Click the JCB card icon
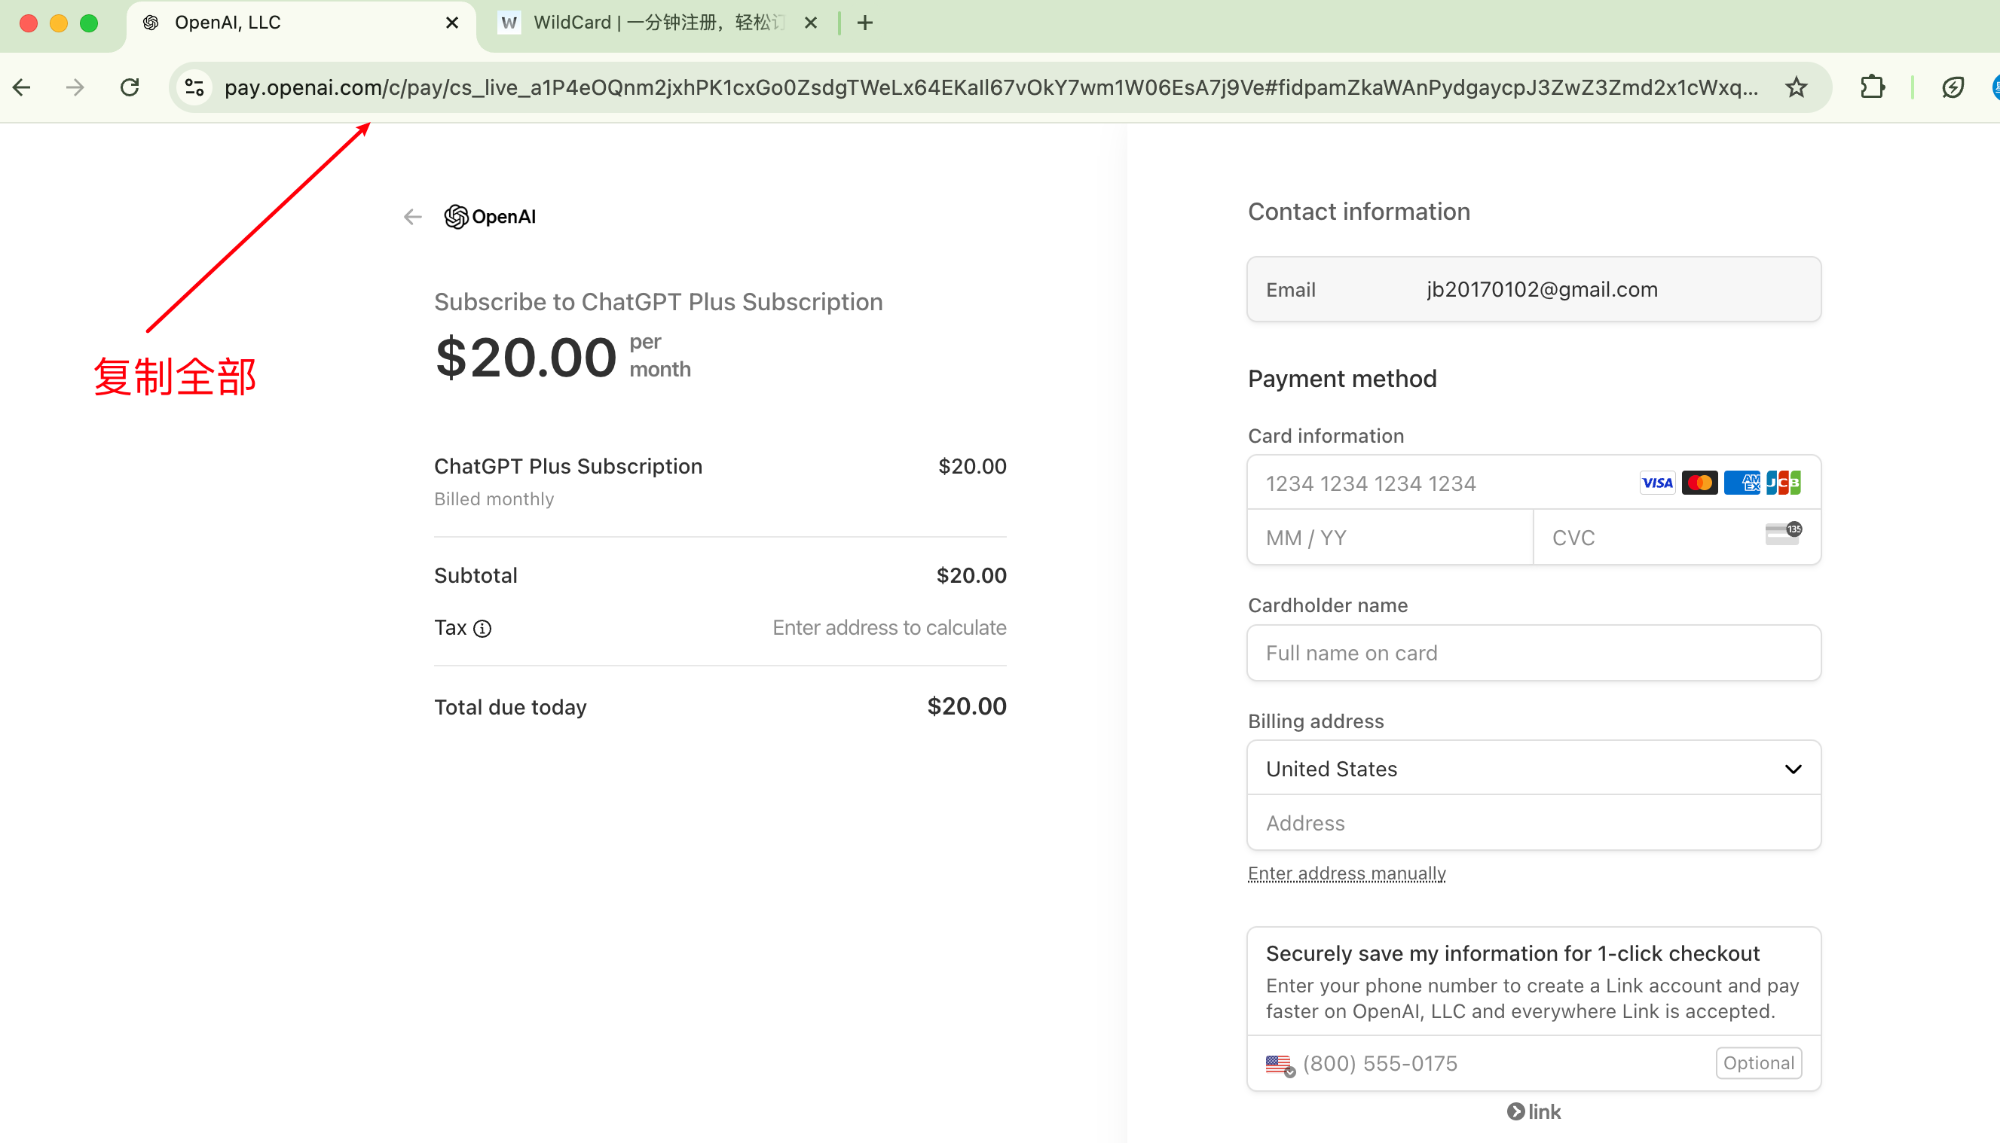This screenshot has width=2000, height=1143. (1784, 482)
